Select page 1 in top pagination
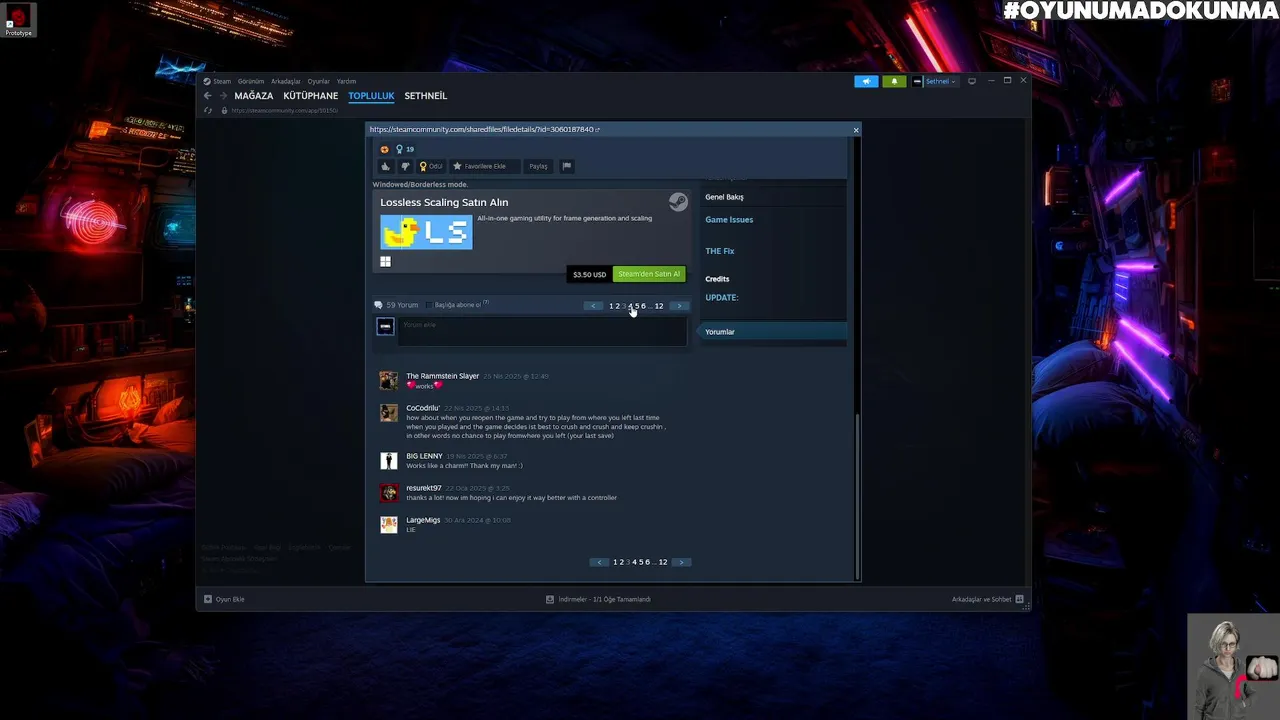 [x=611, y=306]
